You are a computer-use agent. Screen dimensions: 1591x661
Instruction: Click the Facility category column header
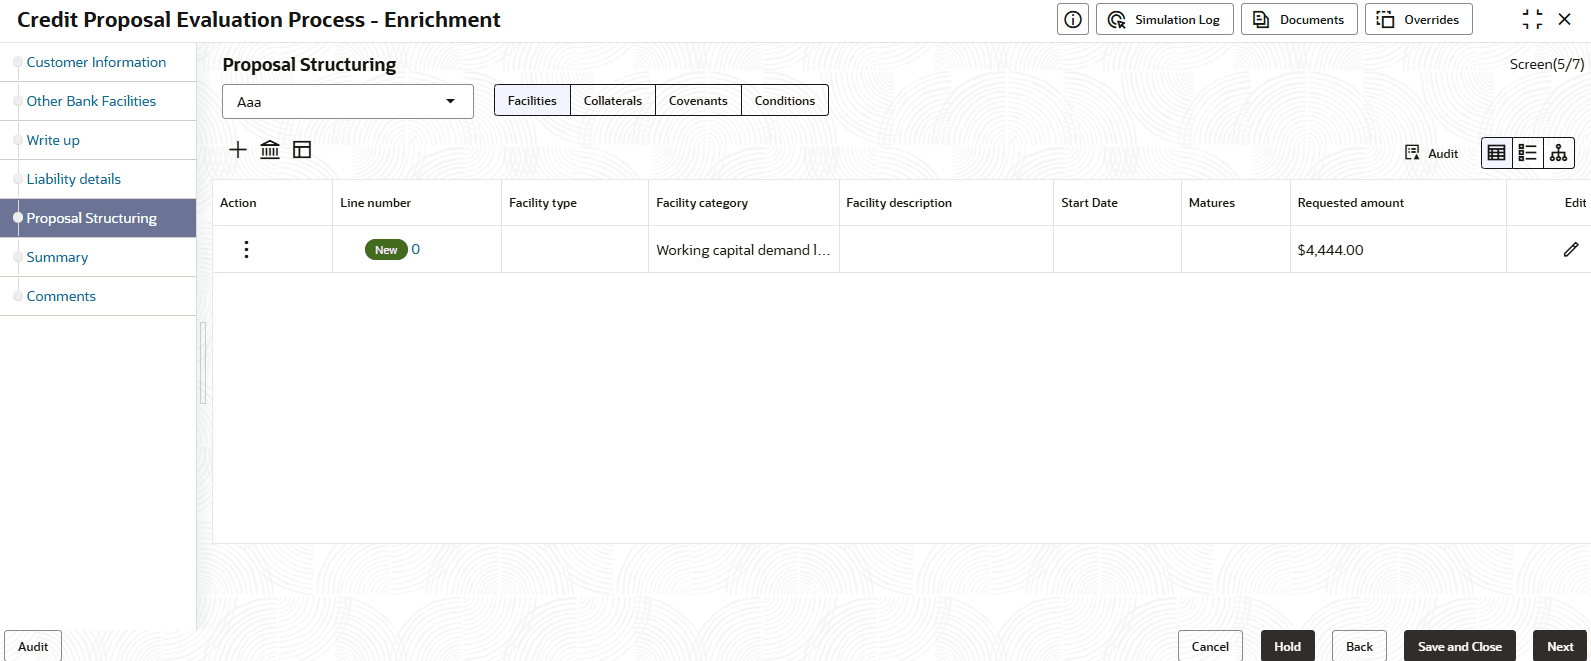point(702,203)
